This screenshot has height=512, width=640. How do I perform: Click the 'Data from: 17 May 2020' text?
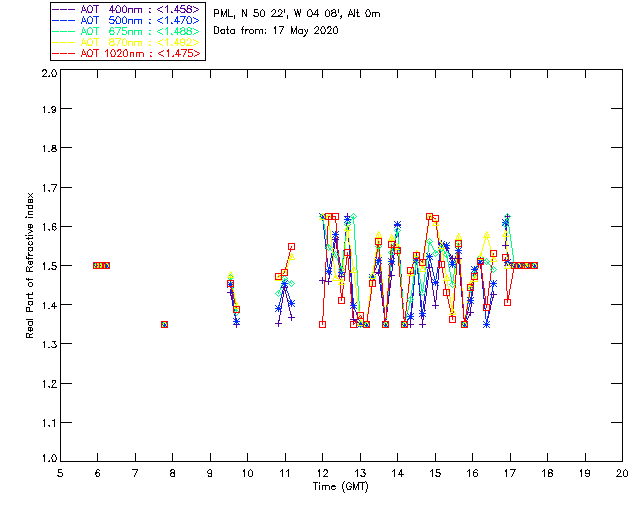point(276,31)
